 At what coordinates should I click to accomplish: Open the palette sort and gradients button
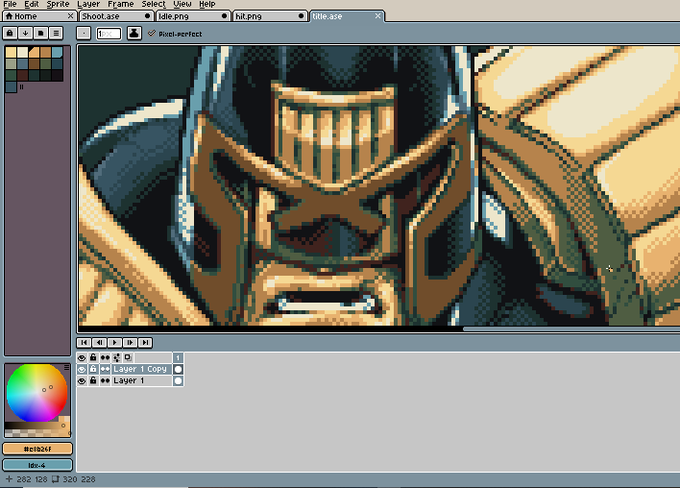[26, 33]
